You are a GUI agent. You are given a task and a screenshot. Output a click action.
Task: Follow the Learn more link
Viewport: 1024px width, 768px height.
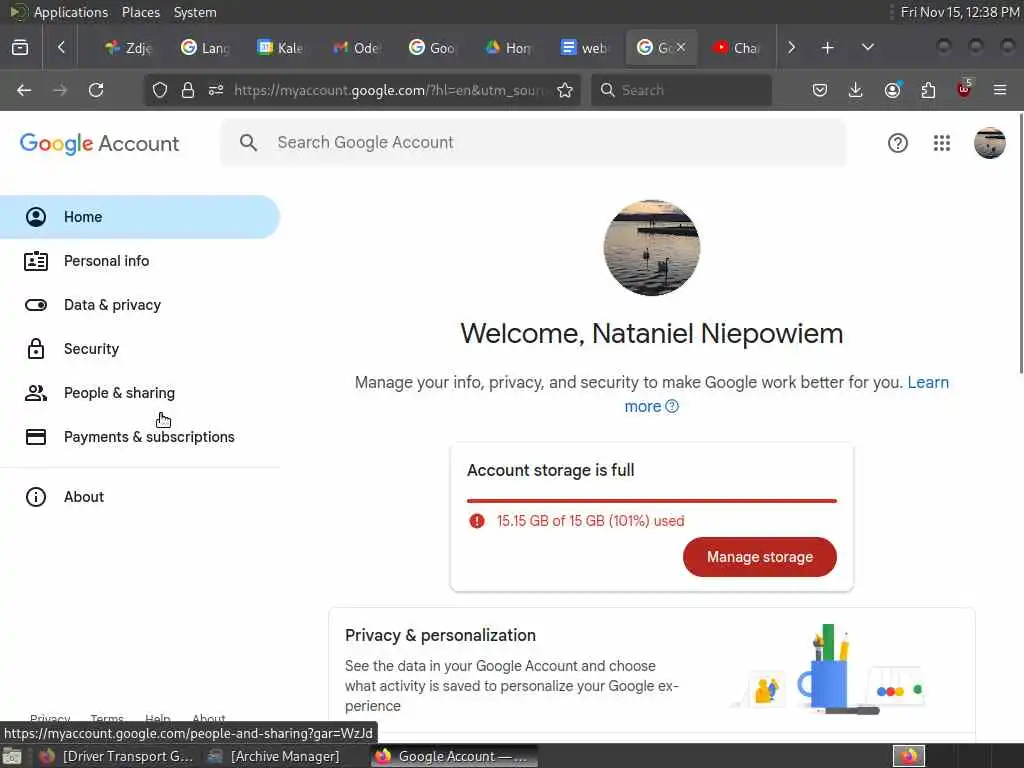point(927,383)
